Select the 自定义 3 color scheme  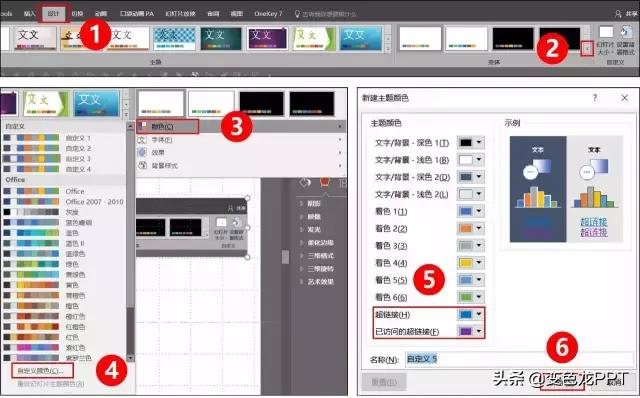[x=64, y=158]
